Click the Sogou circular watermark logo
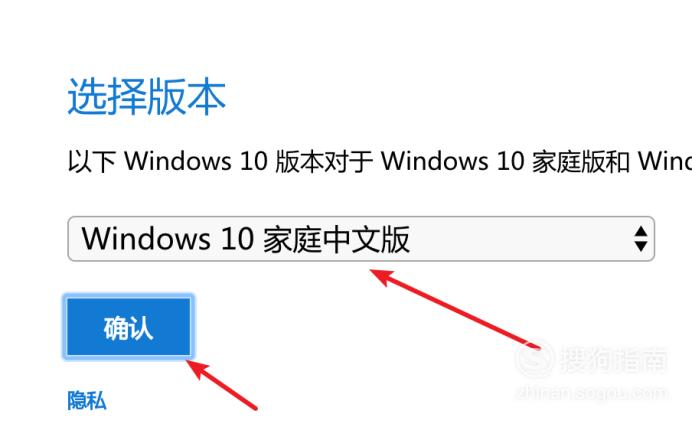Viewport: 692px width, 427px height. (535, 360)
